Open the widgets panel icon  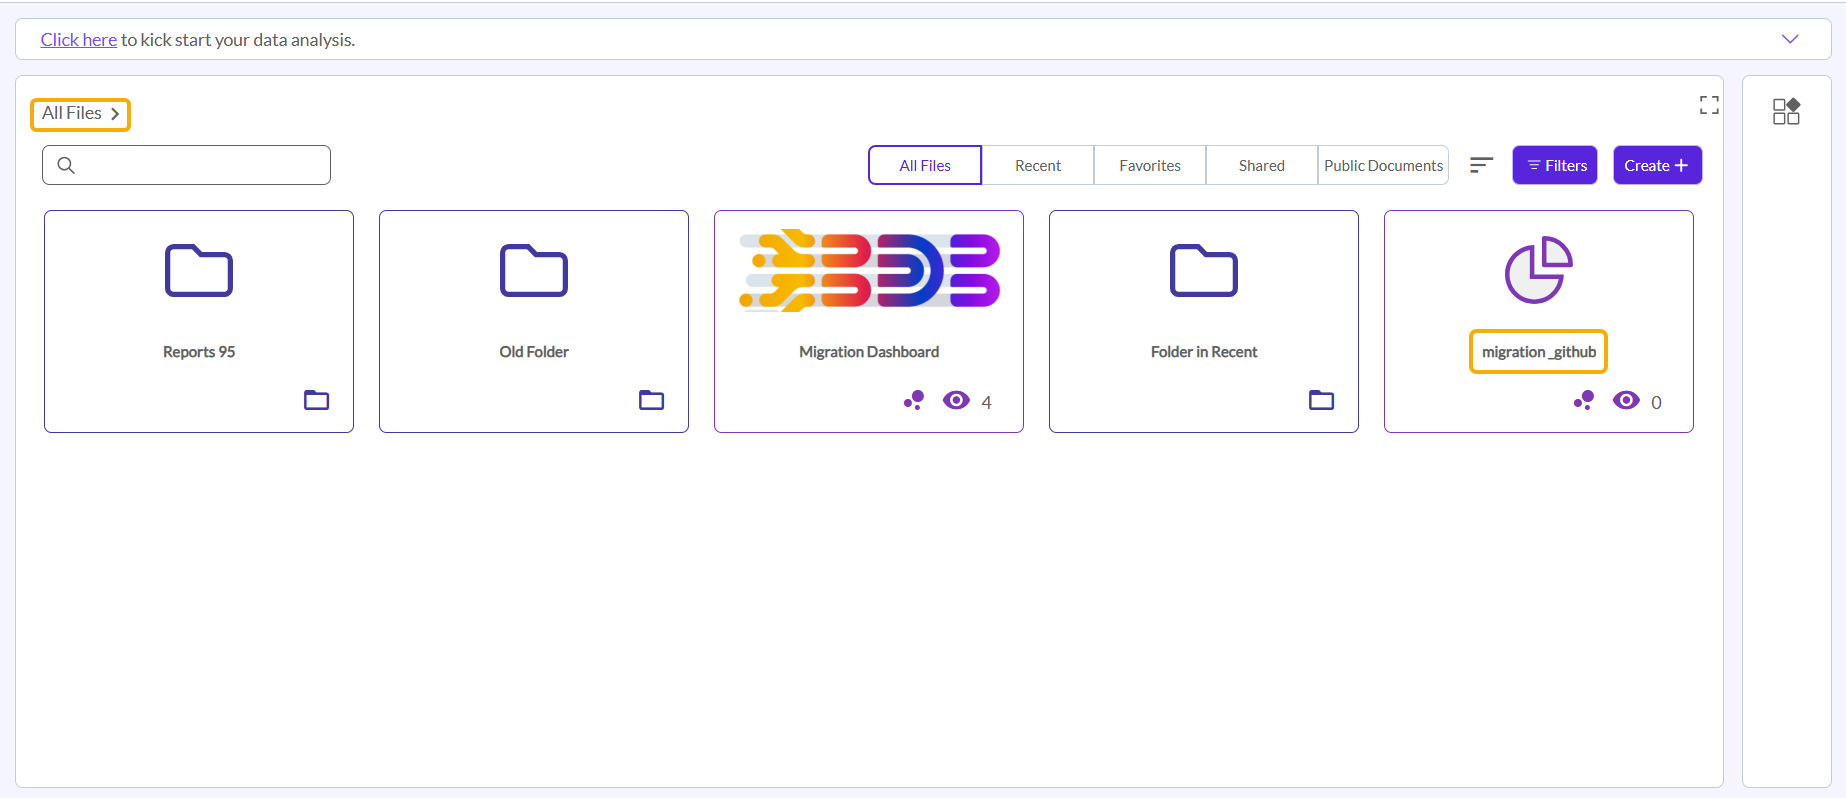(1786, 111)
